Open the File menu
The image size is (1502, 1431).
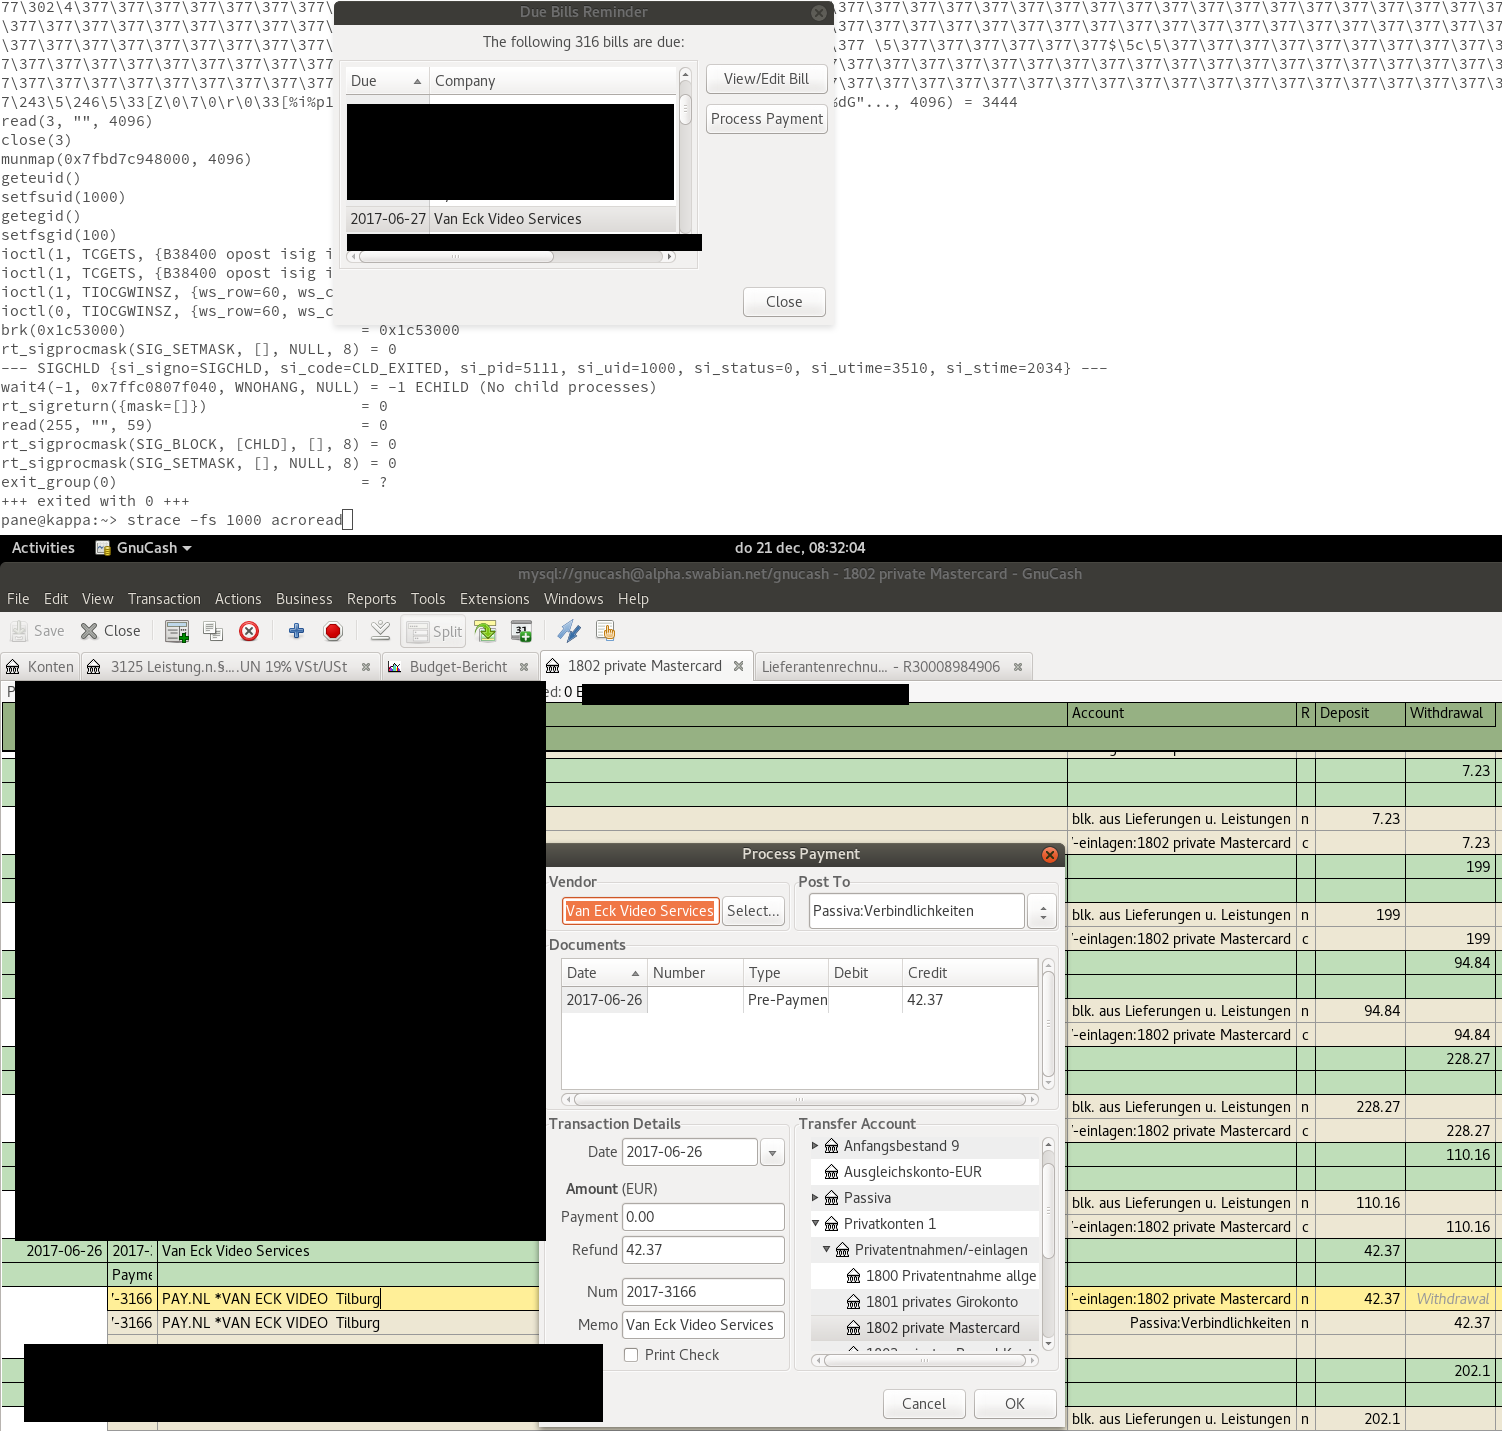point(18,599)
